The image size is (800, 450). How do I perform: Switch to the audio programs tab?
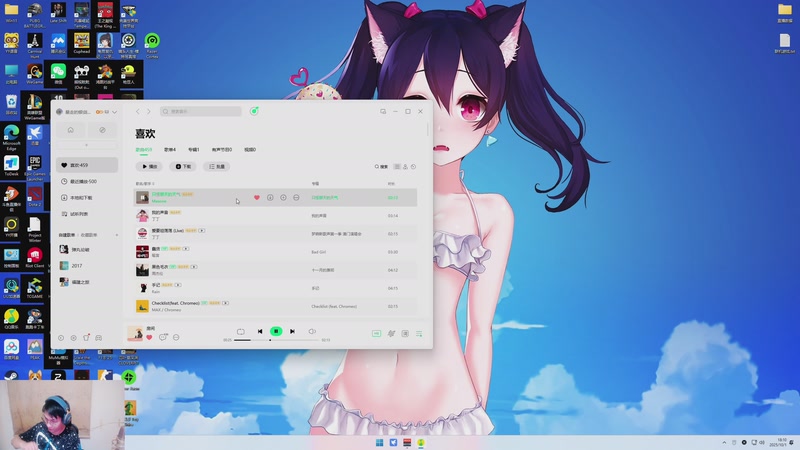(222, 149)
